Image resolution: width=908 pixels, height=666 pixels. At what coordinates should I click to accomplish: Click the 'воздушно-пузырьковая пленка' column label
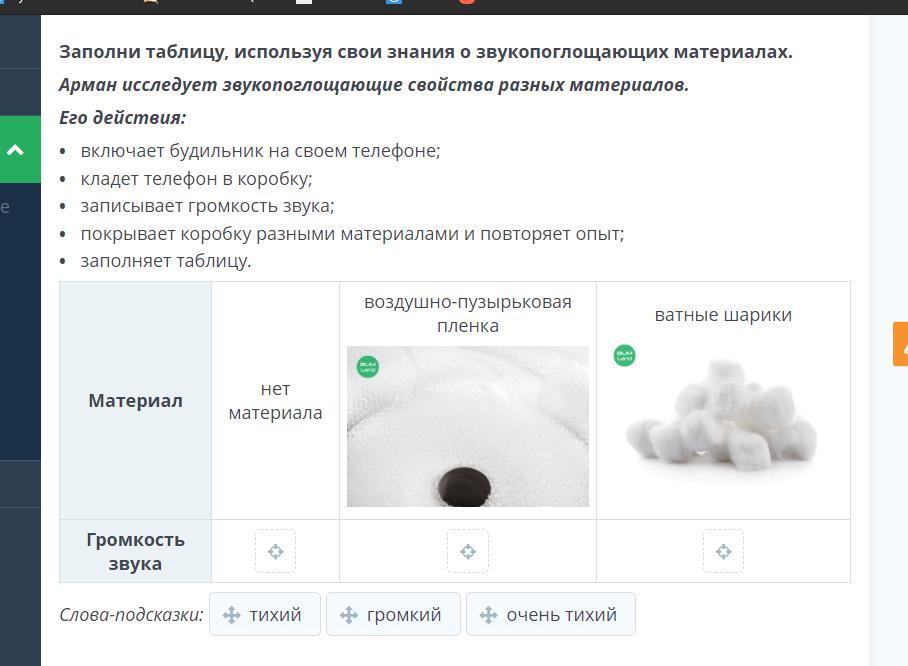[468, 314]
